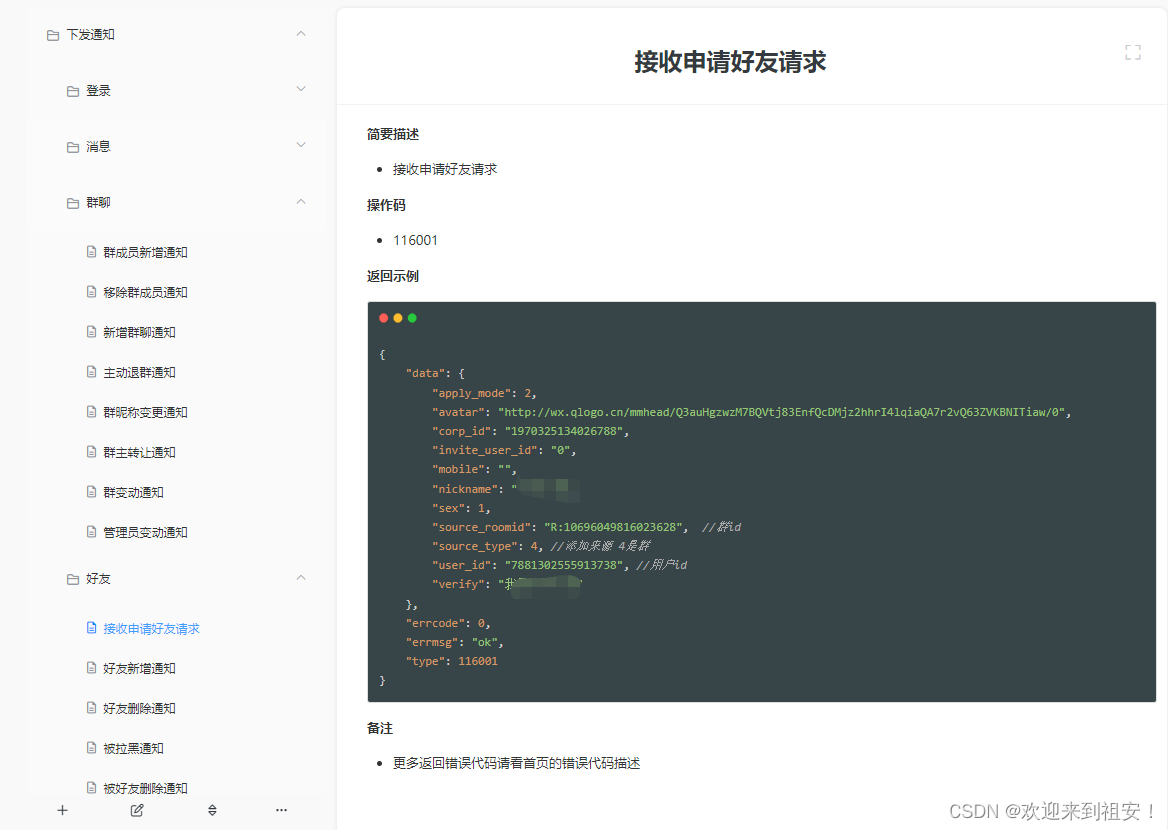Click the avatar URL string in code
Image resolution: width=1168 pixels, height=830 pixels.
coord(781,412)
